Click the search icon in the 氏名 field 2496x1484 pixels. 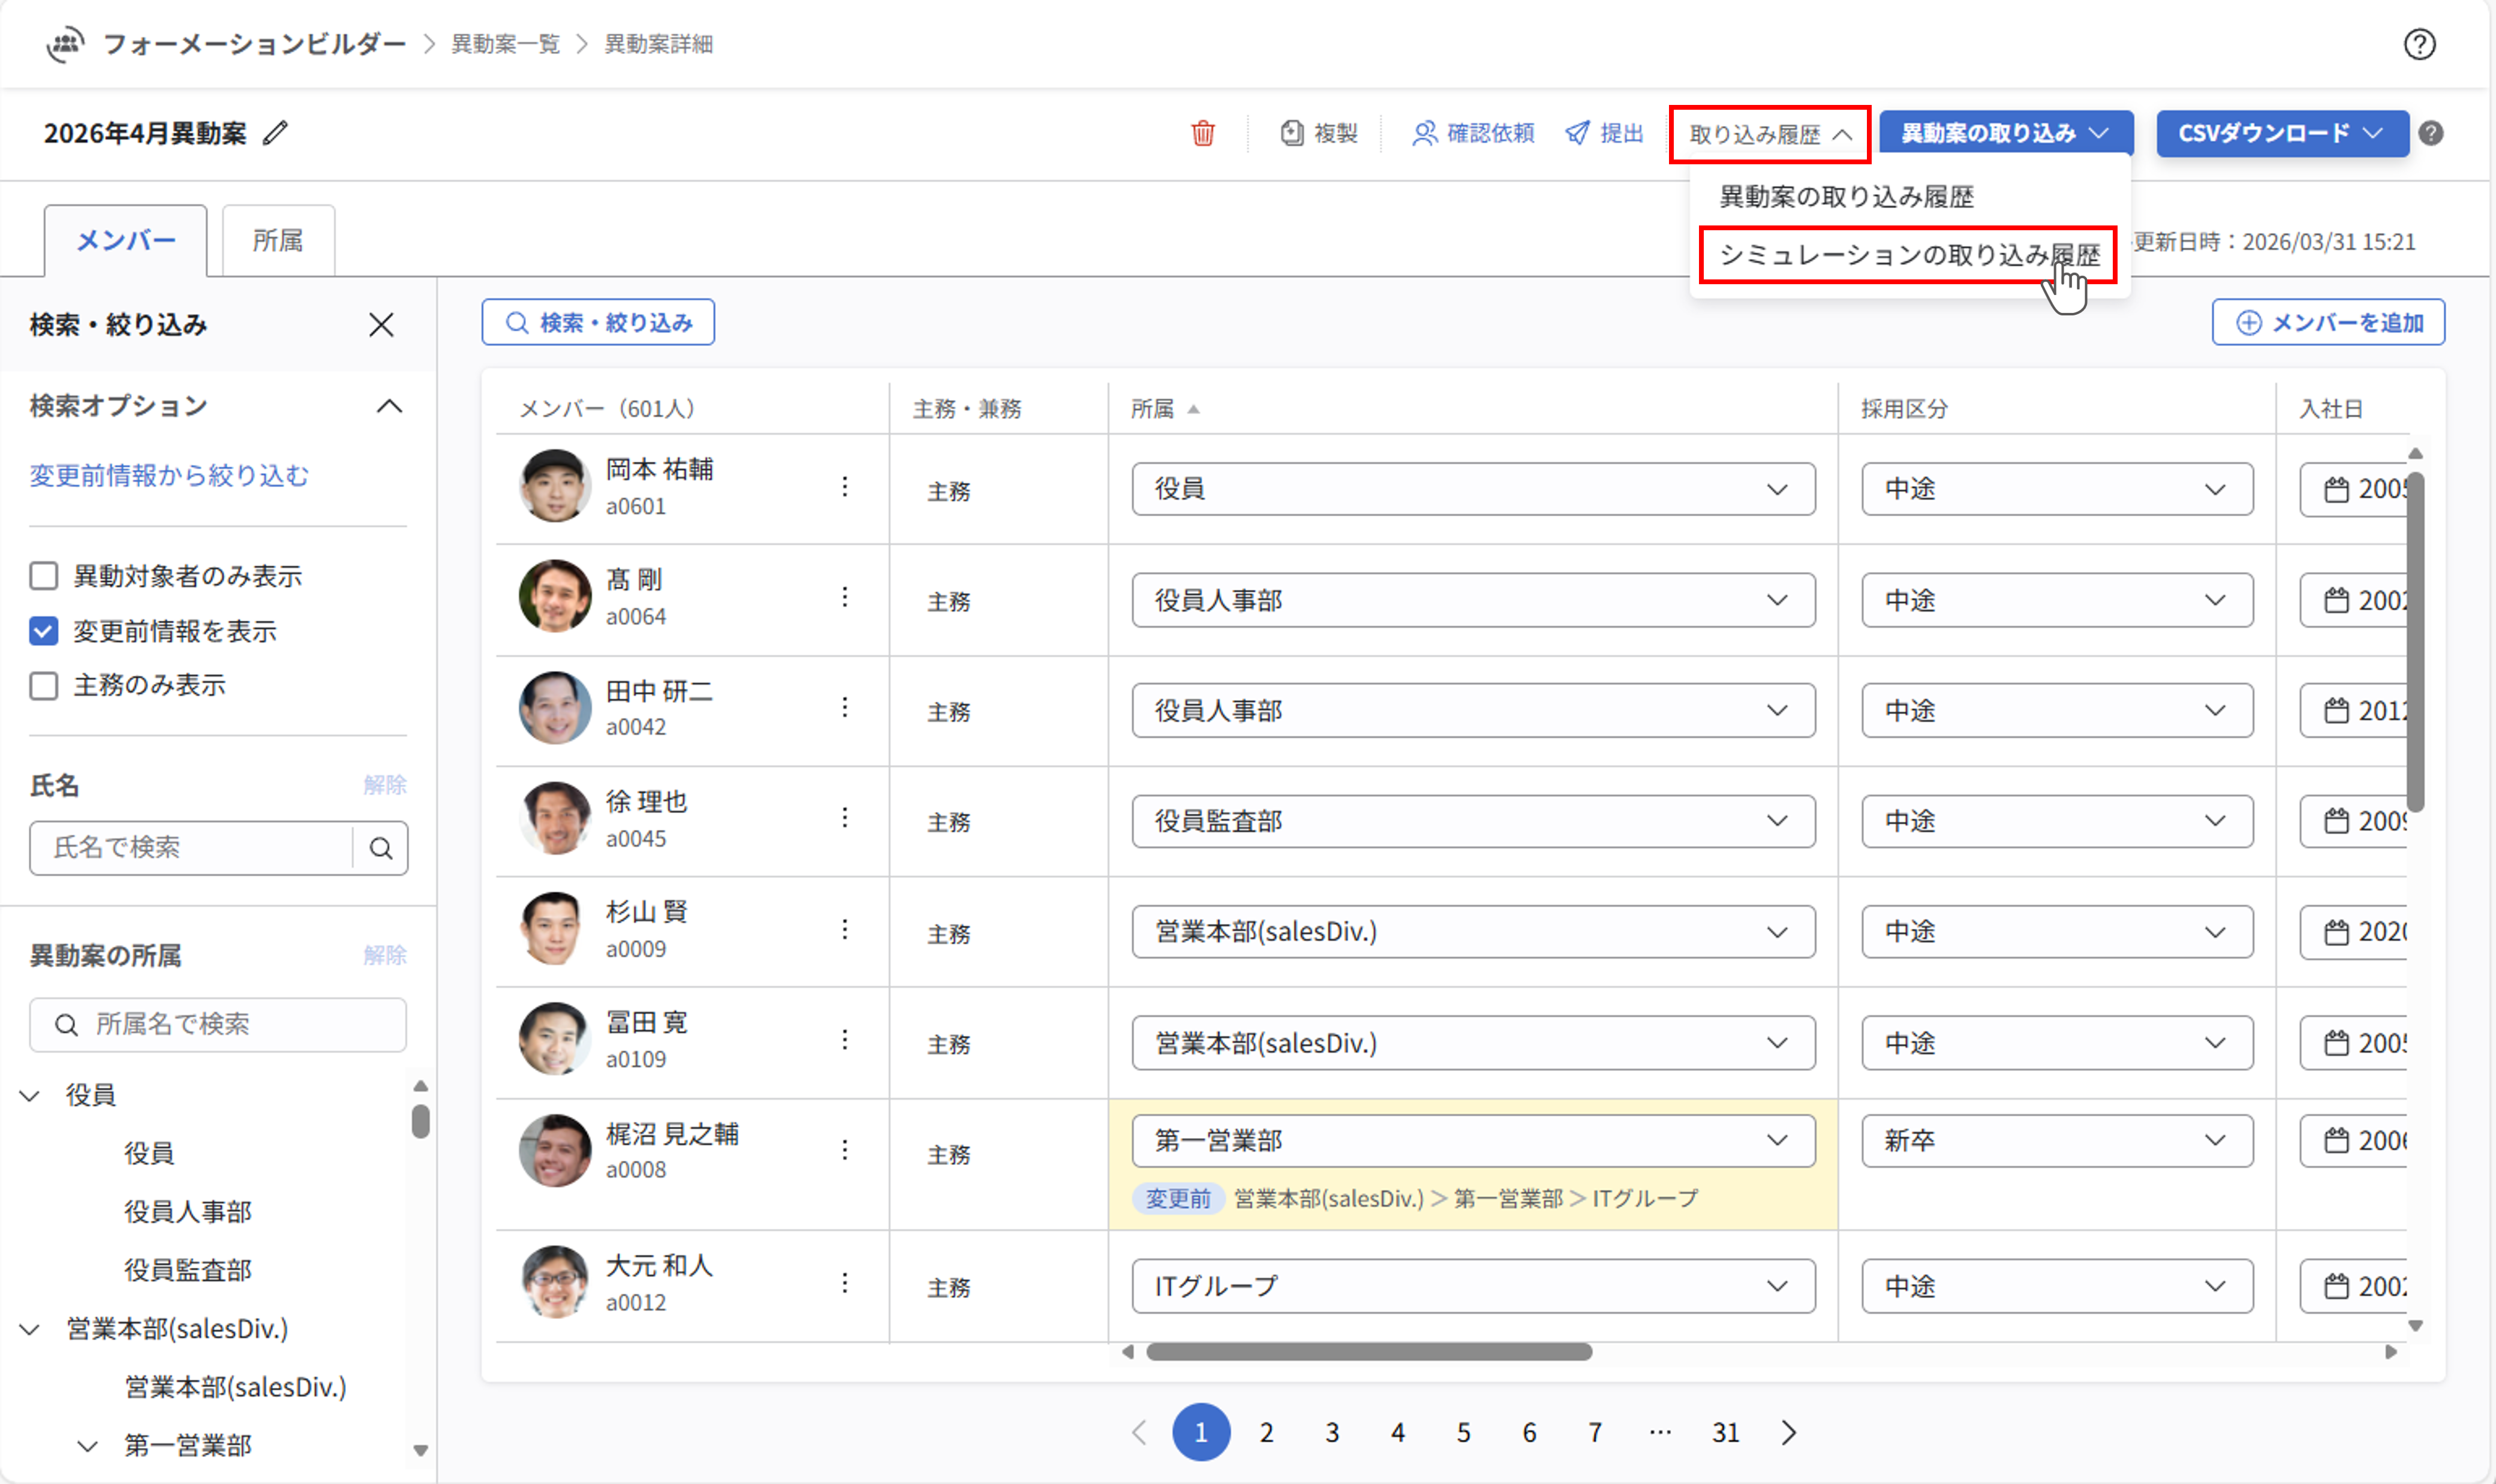(382, 848)
